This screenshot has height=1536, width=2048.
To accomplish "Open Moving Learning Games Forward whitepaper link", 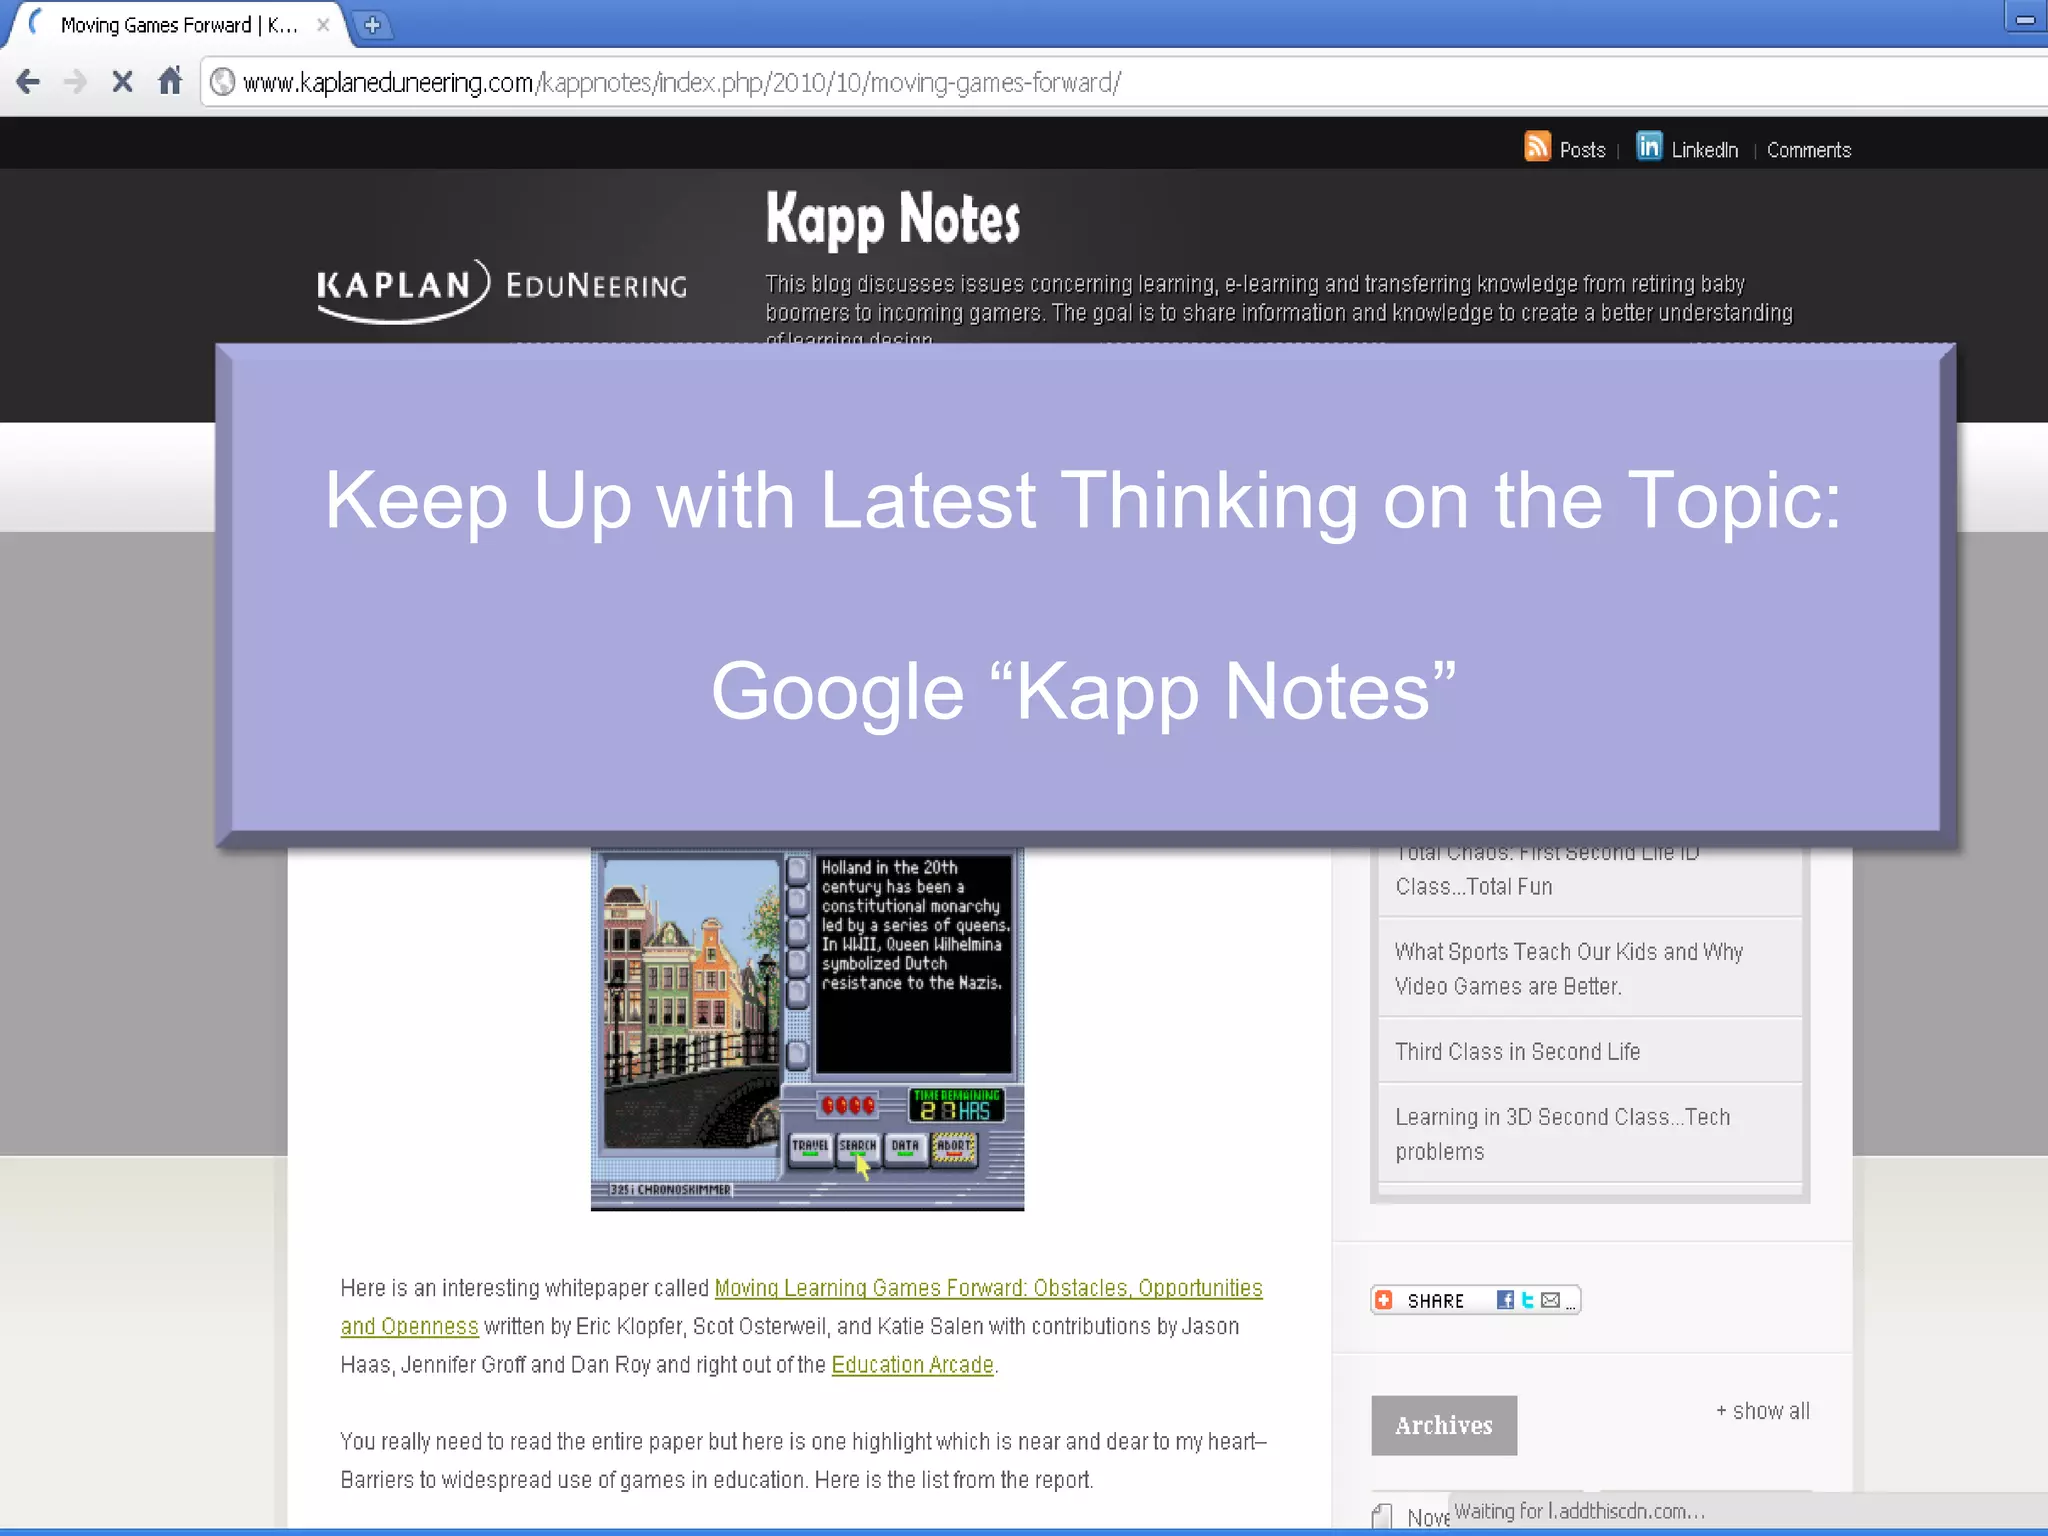I will click(988, 1288).
